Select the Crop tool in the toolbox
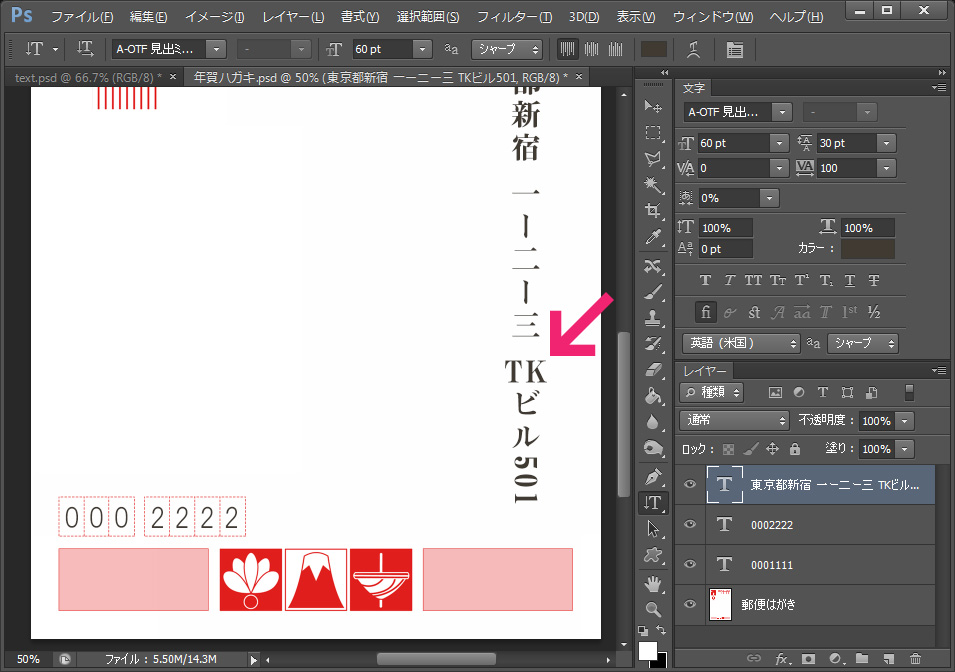Screen dimensions: 955x672 pyautogui.click(x=653, y=211)
